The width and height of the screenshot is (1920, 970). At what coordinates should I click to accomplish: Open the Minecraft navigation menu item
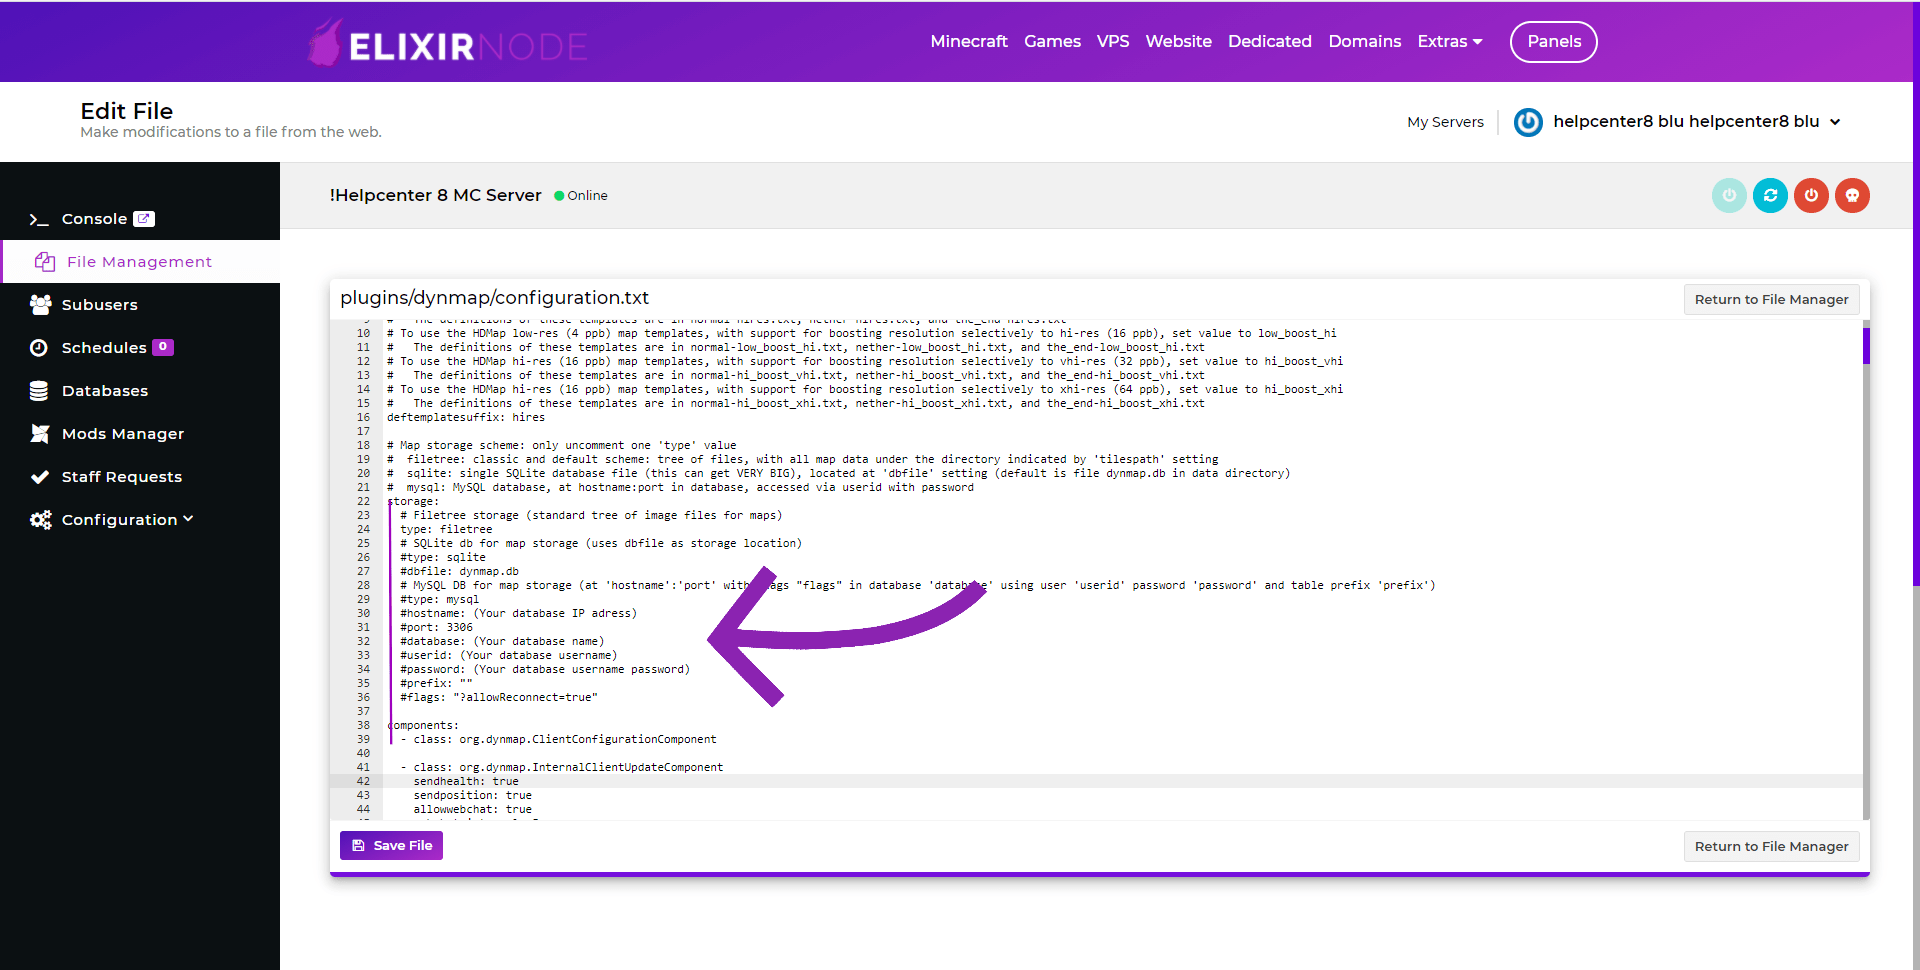968,42
